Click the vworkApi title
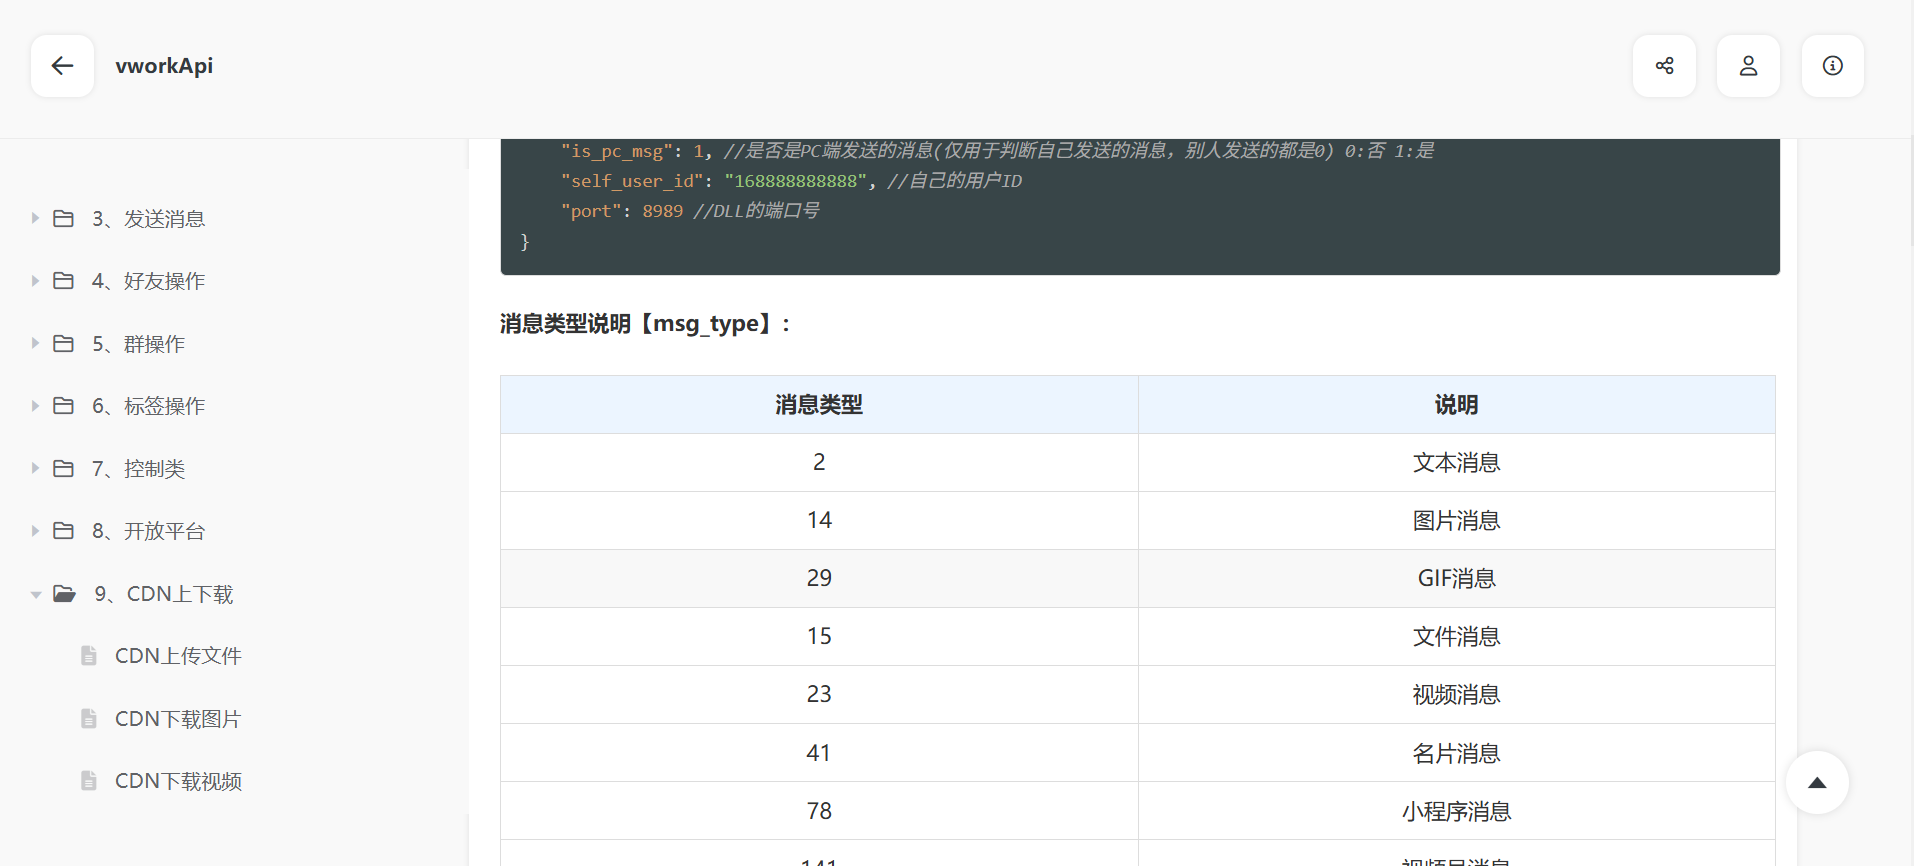This screenshot has height=866, width=1914. pyautogui.click(x=164, y=66)
